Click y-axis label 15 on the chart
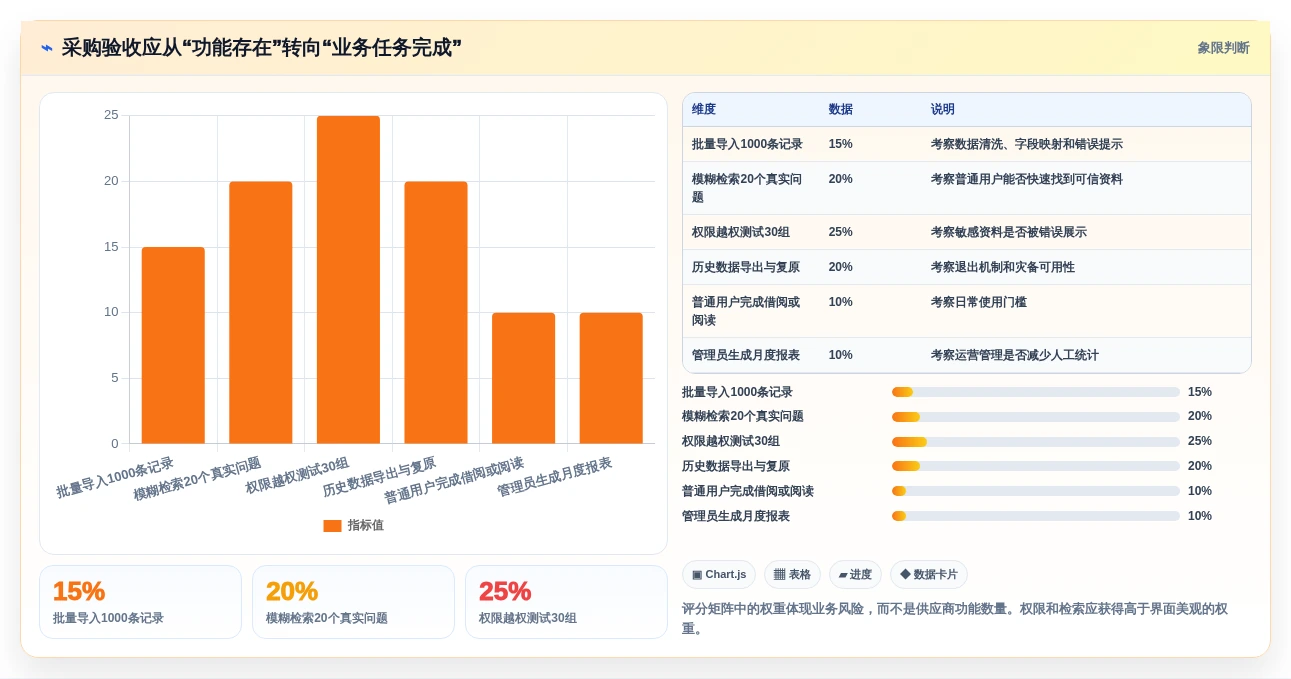 tap(111, 247)
